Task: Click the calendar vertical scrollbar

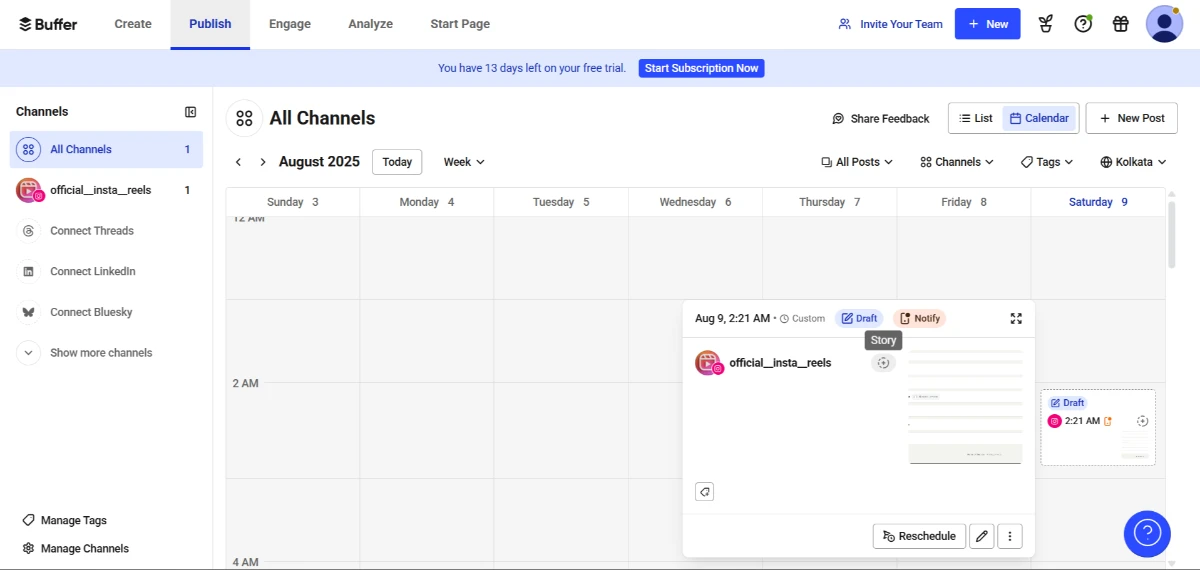Action: click(1173, 235)
